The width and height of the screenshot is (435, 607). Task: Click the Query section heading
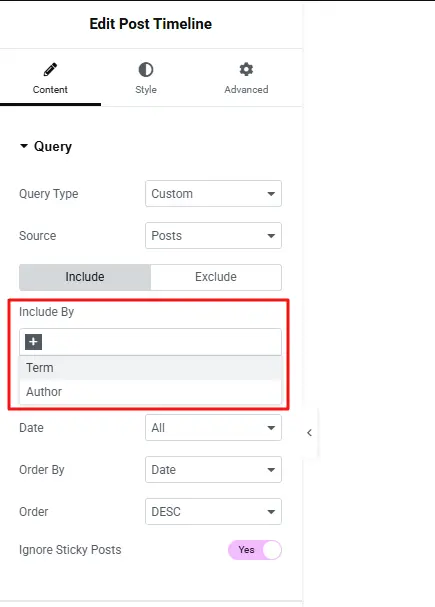coord(53,146)
